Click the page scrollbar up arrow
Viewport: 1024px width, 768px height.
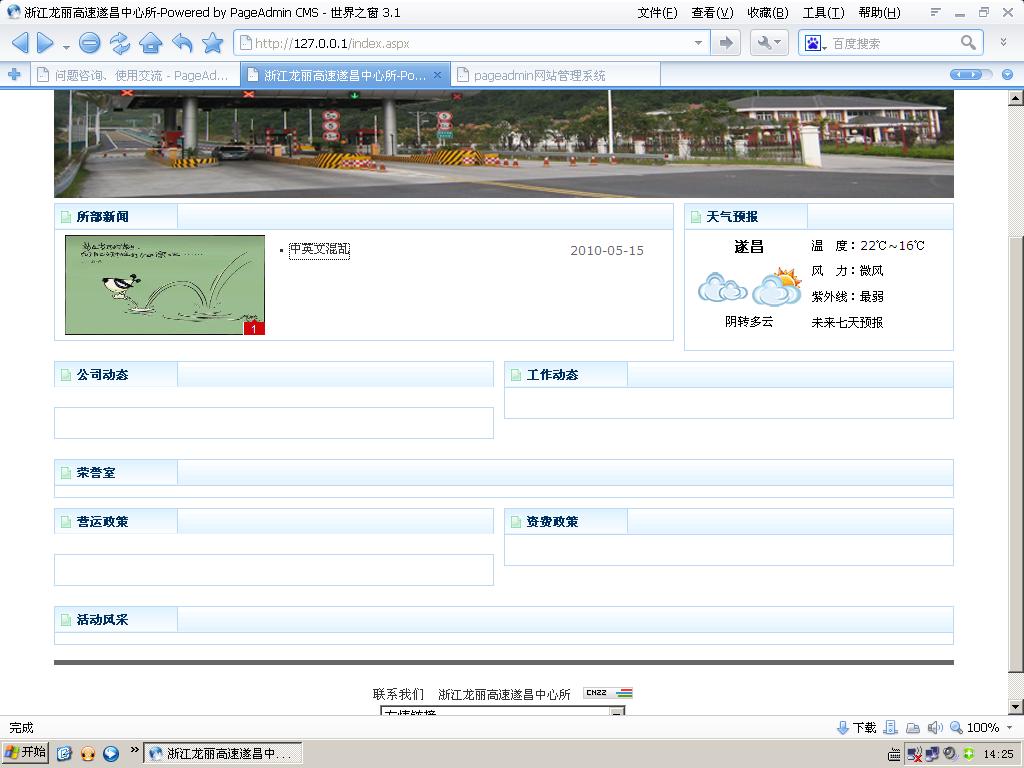[x=1016, y=98]
